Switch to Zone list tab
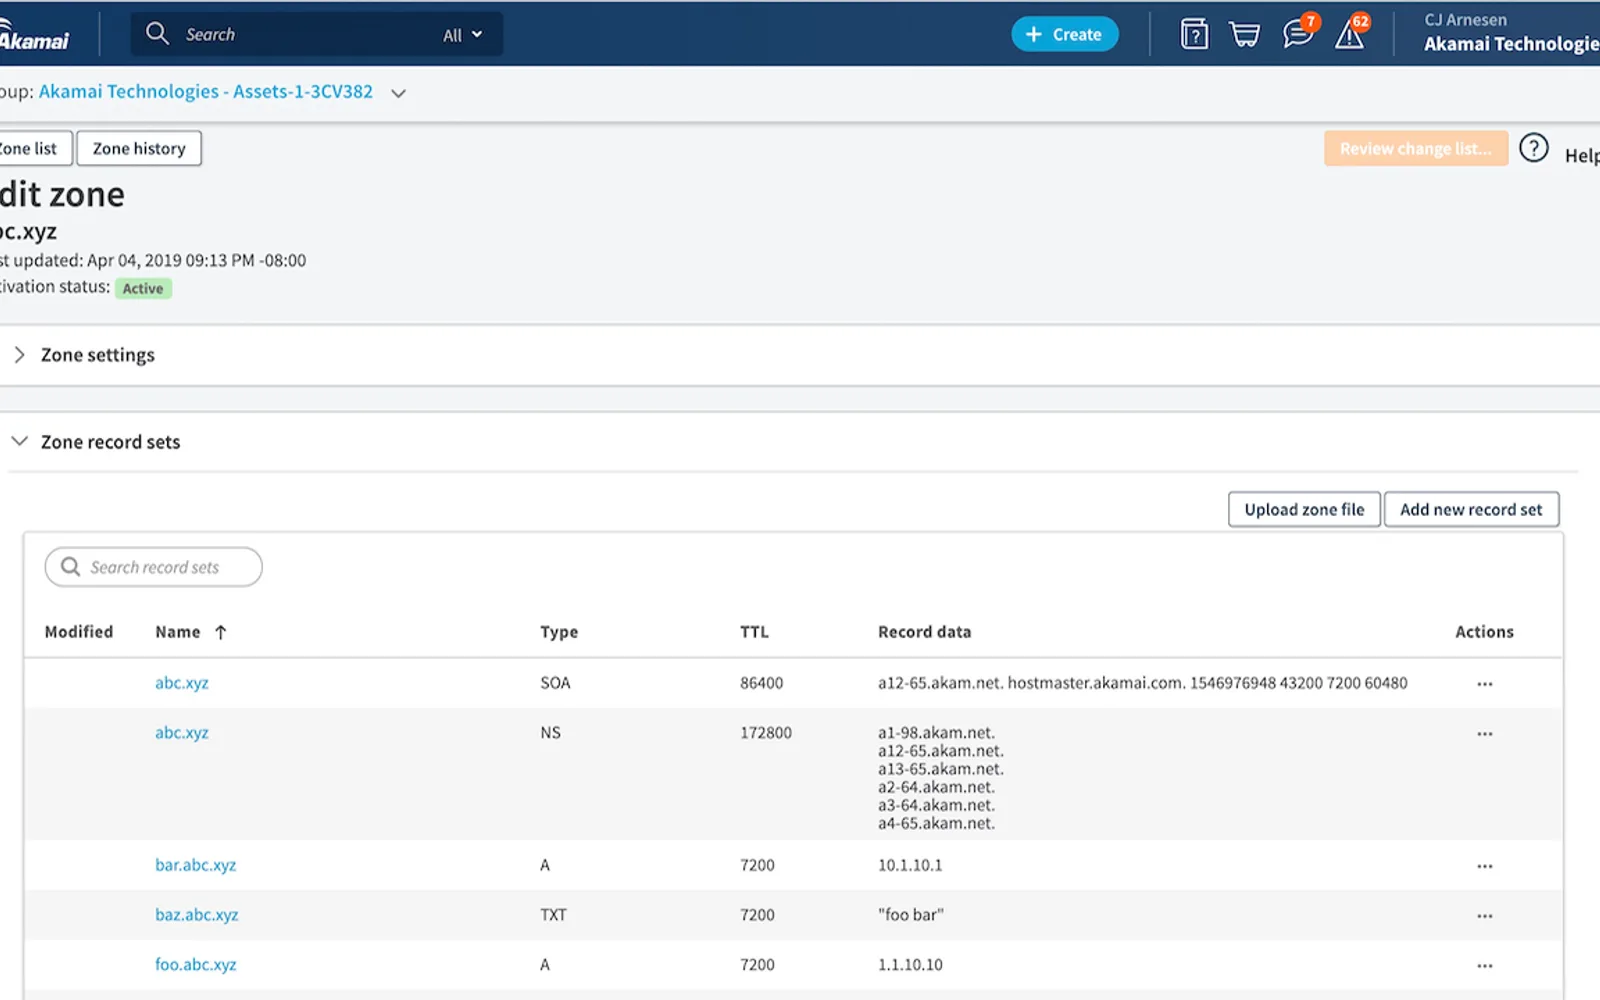The height and width of the screenshot is (1000, 1600). tap(34, 148)
